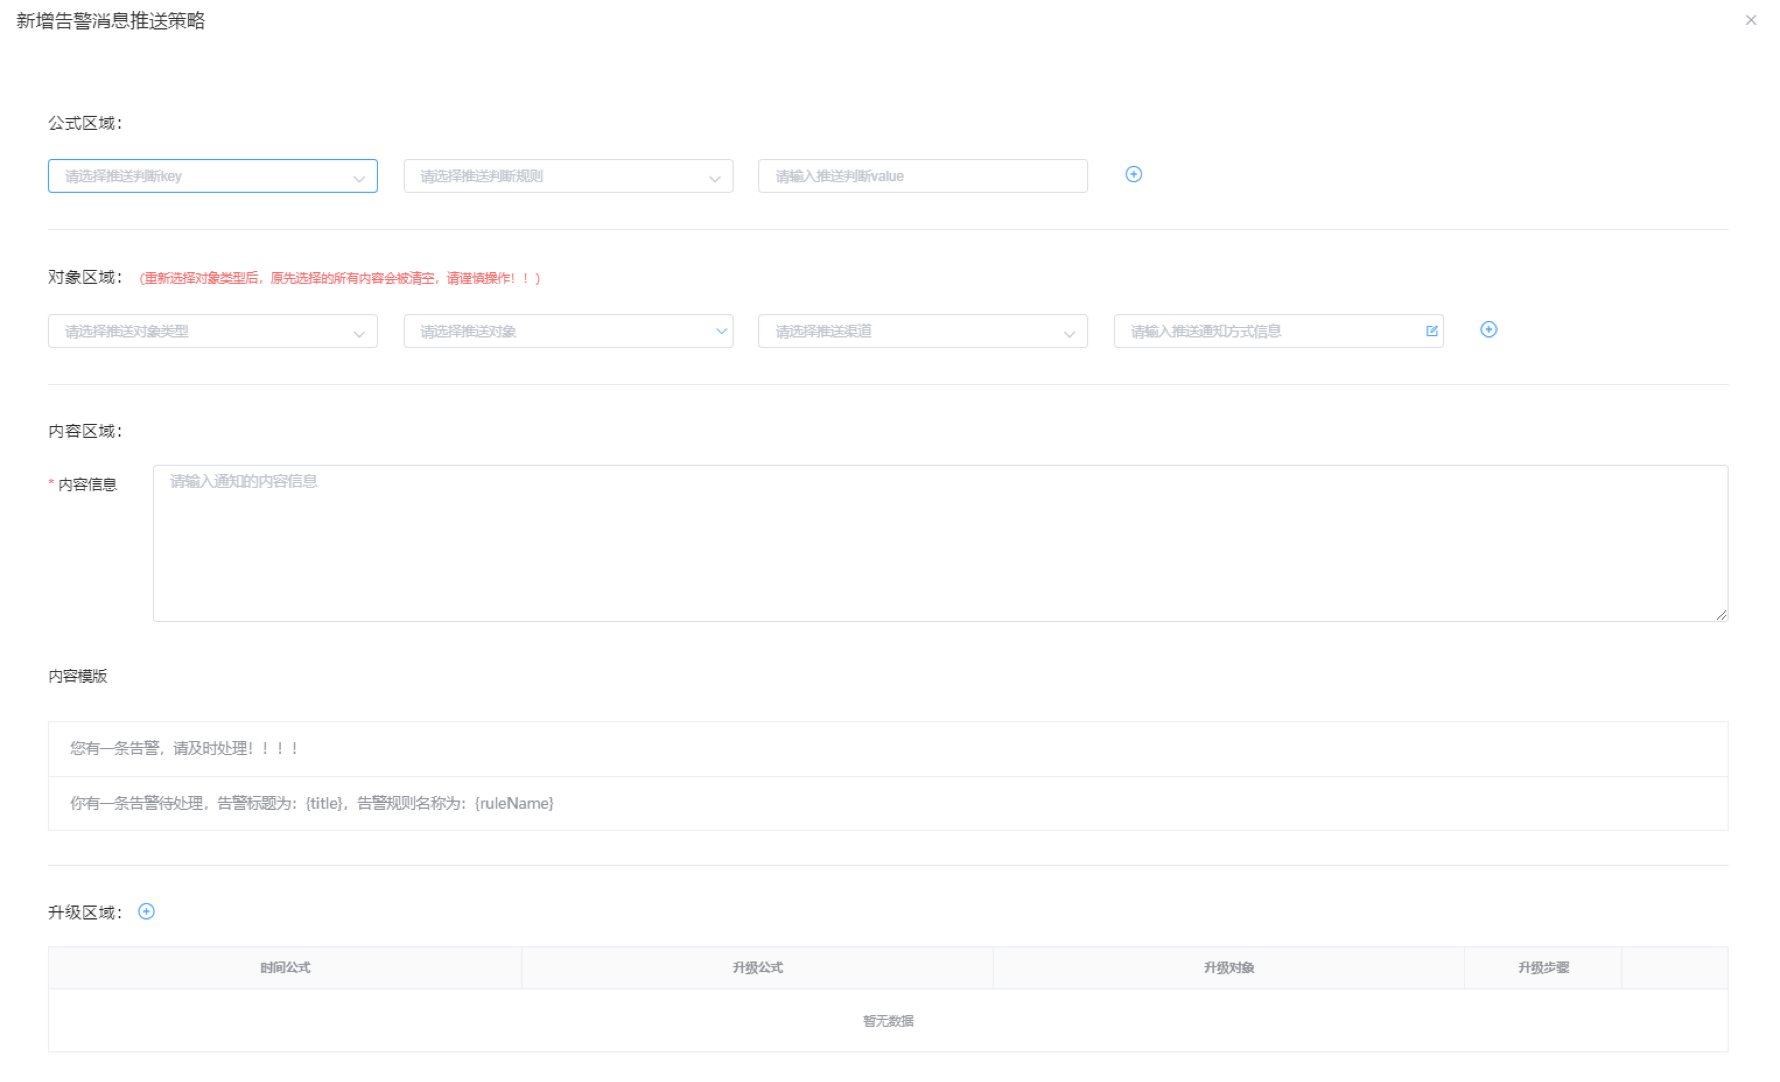
Task: Select template 您有一条告警，请及时处理
Action: pos(185,748)
